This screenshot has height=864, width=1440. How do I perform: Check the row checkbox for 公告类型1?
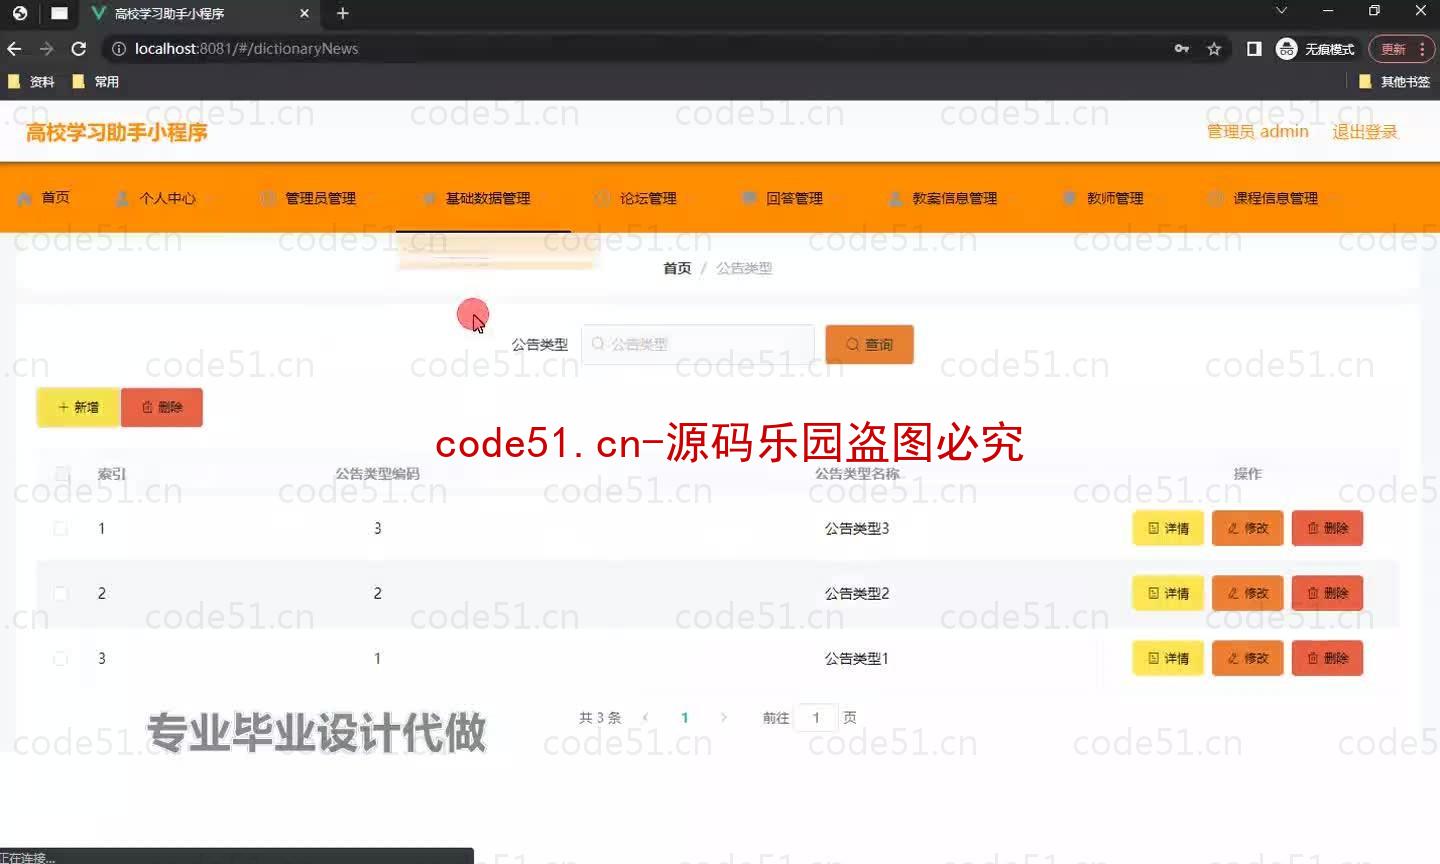pyautogui.click(x=60, y=658)
